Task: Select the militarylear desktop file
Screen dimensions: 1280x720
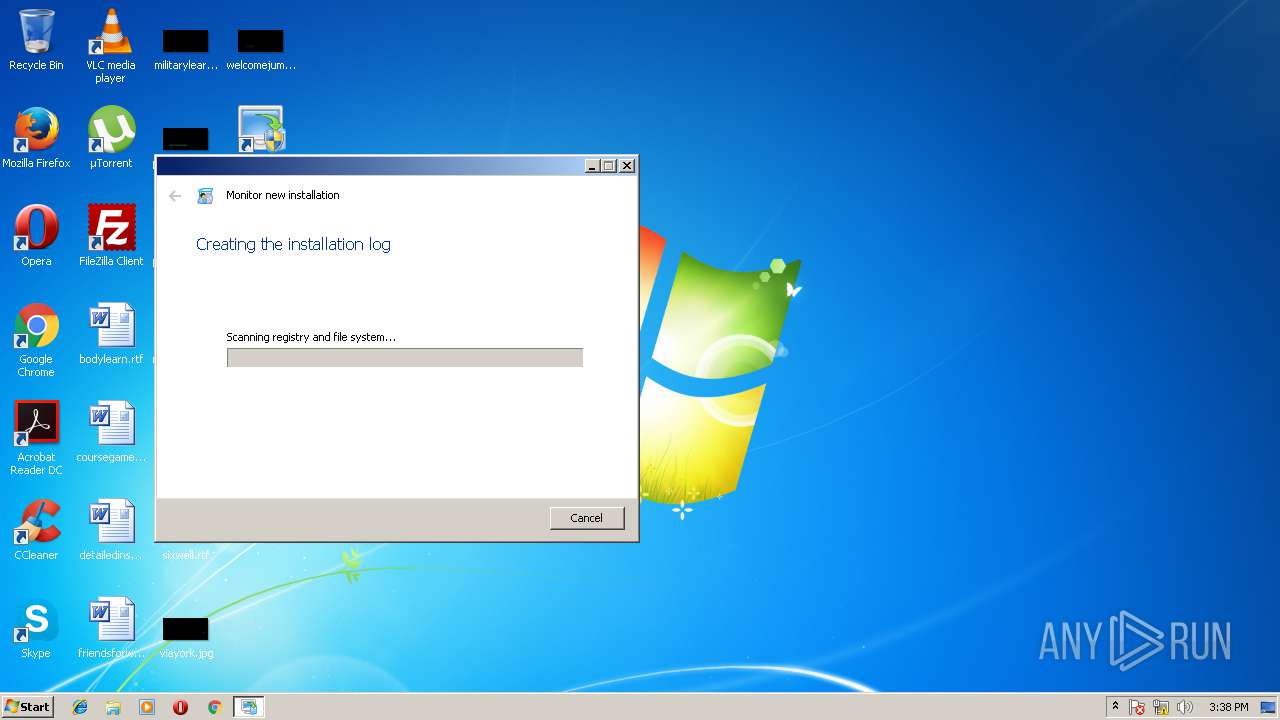Action: tap(186, 50)
